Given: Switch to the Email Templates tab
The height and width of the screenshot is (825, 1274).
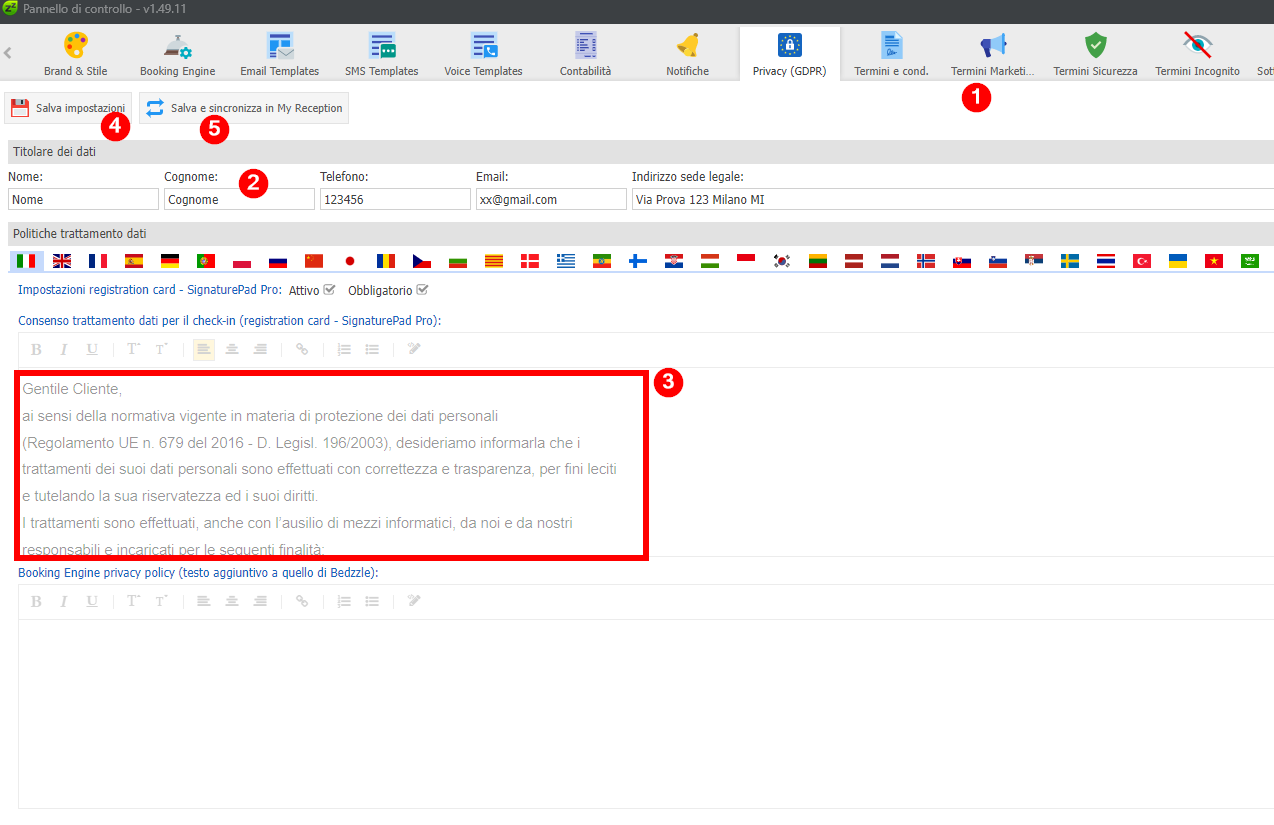Looking at the screenshot, I should click(280, 54).
